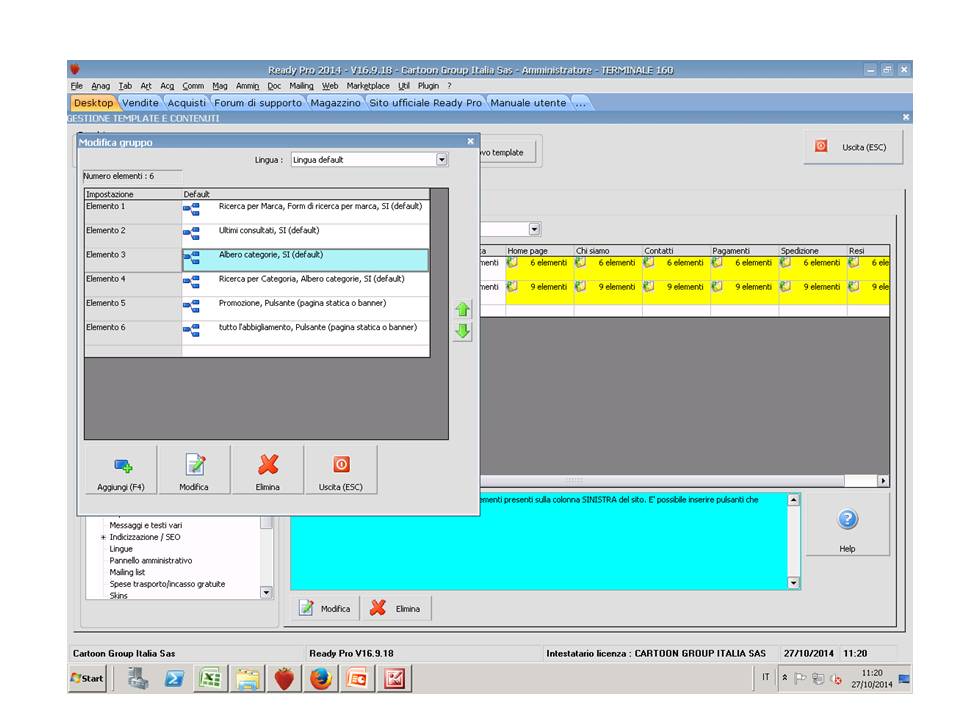Viewport: 960px width, 720px height.
Task: Click the structure icon of Elemento 5
Action: coord(191,306)
